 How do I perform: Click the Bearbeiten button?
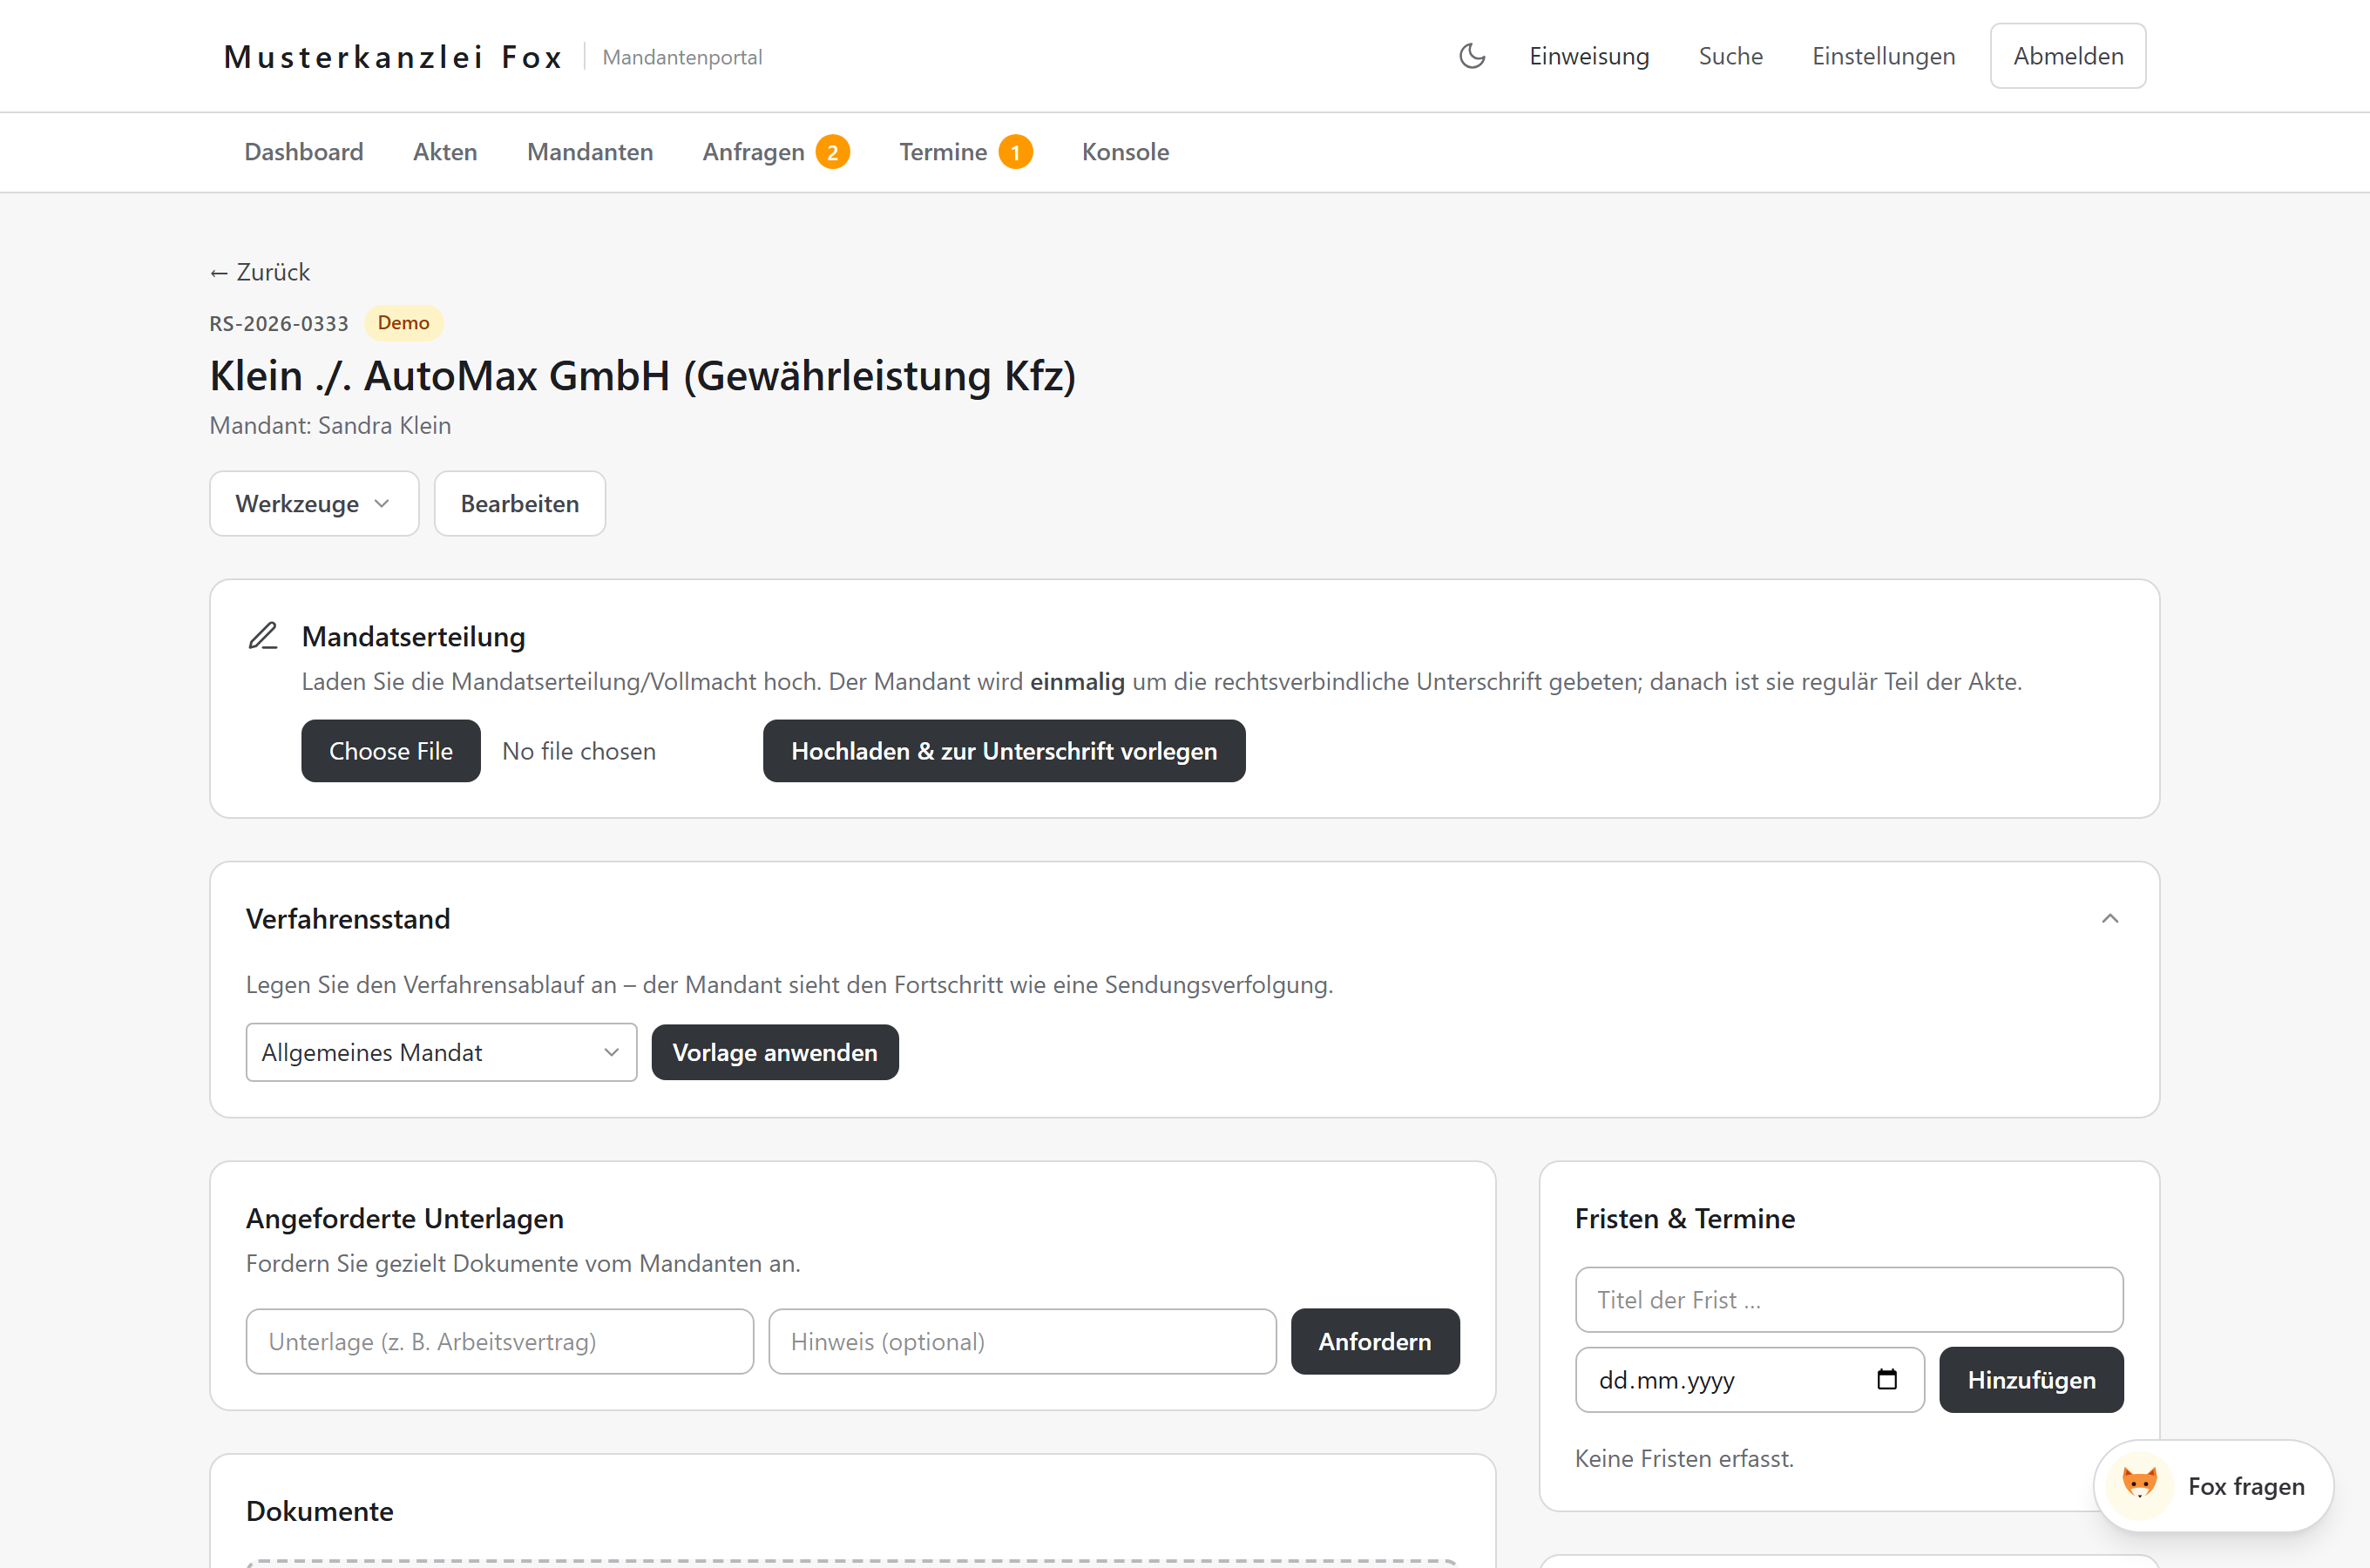pos(519,503)
